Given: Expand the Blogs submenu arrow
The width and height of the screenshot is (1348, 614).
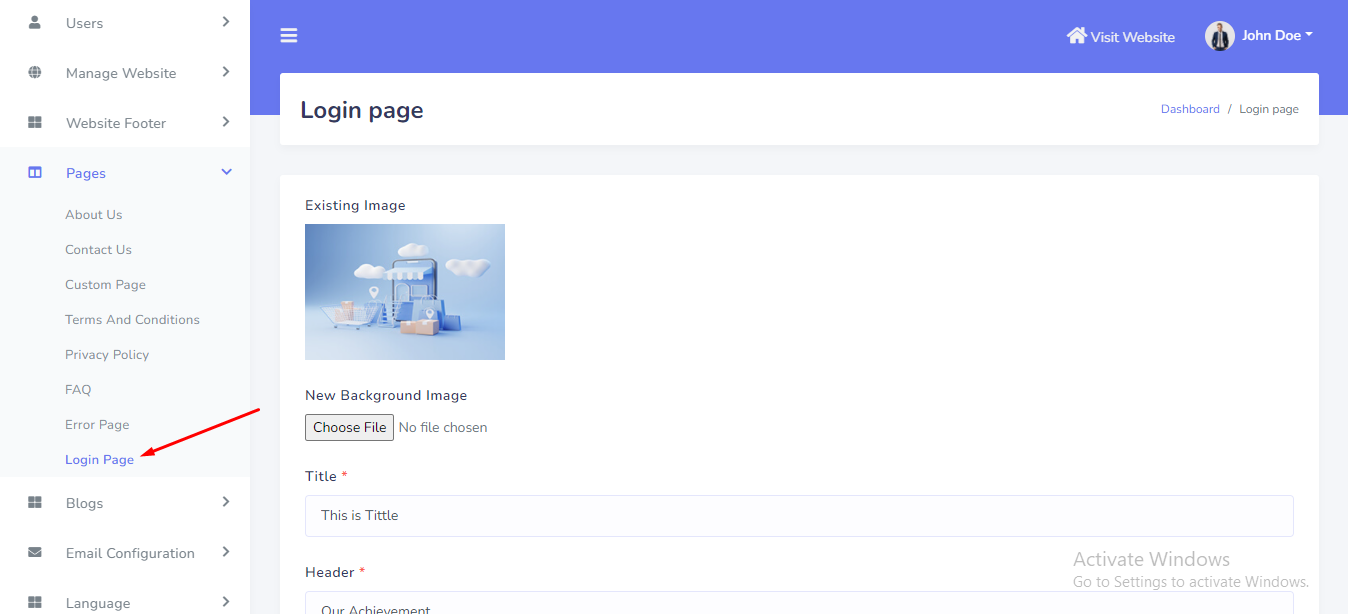Looking at the screenshot, I should pyautogui.click(x=226, y=502).
